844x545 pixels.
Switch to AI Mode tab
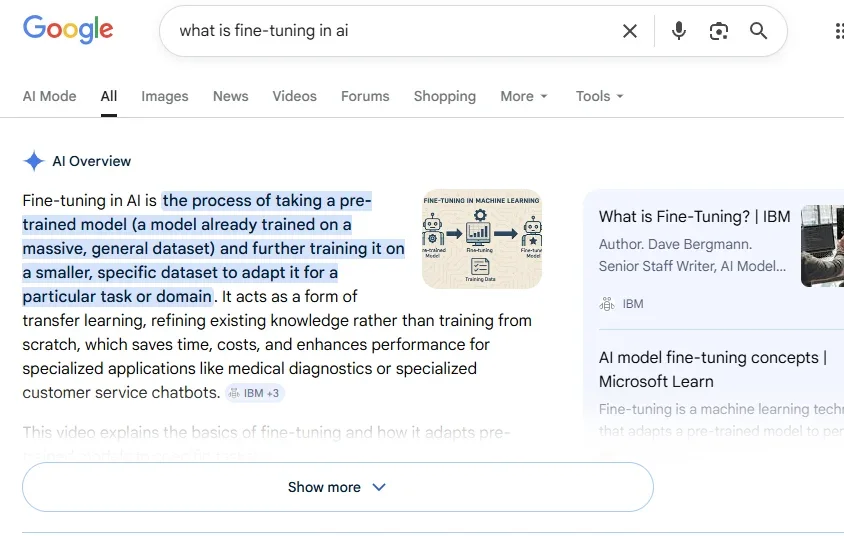50,96
